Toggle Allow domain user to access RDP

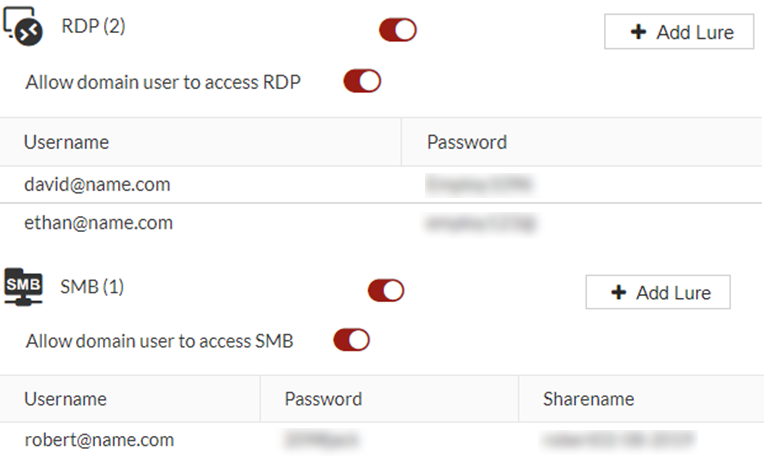362,82
